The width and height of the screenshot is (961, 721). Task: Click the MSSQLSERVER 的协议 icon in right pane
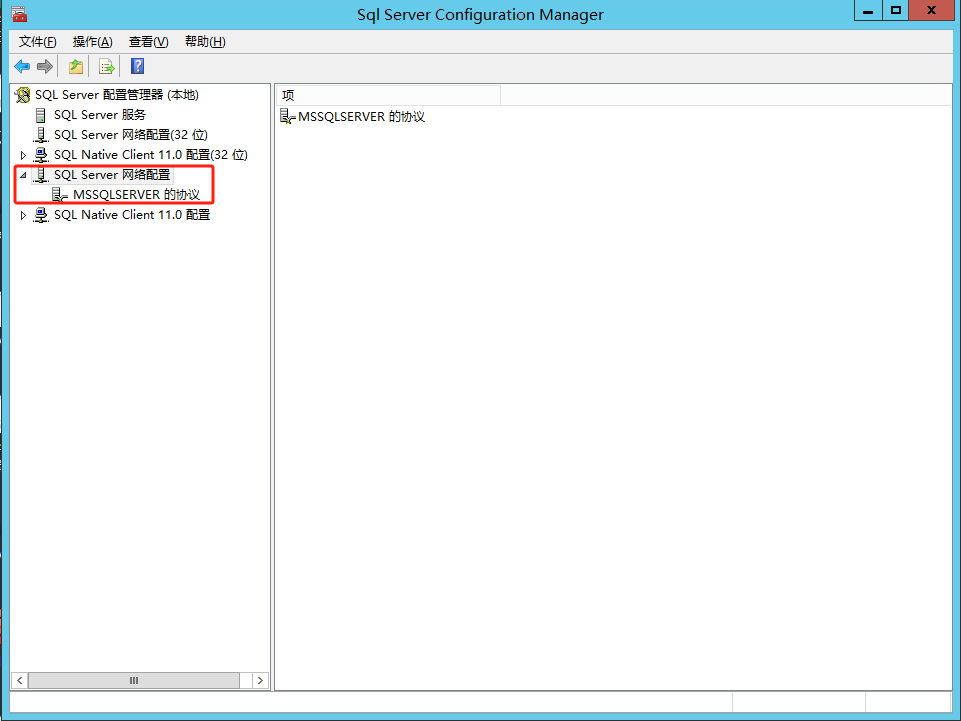[287, 116]
